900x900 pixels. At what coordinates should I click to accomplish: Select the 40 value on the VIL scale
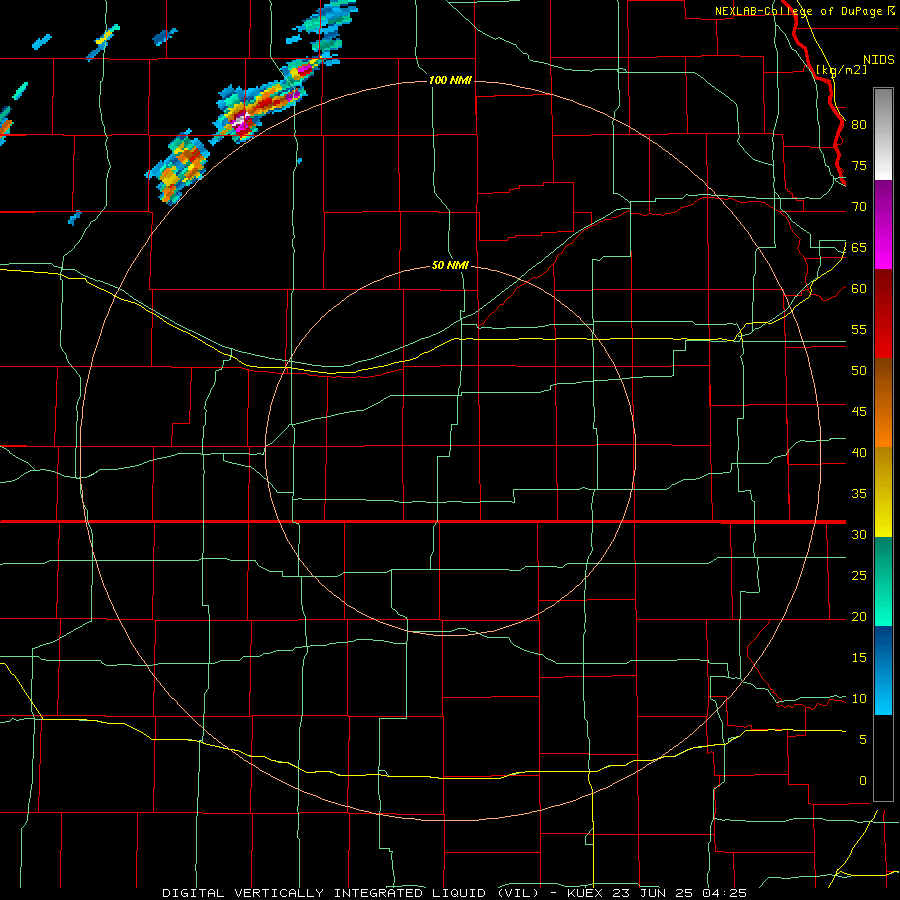coord(859,453)
